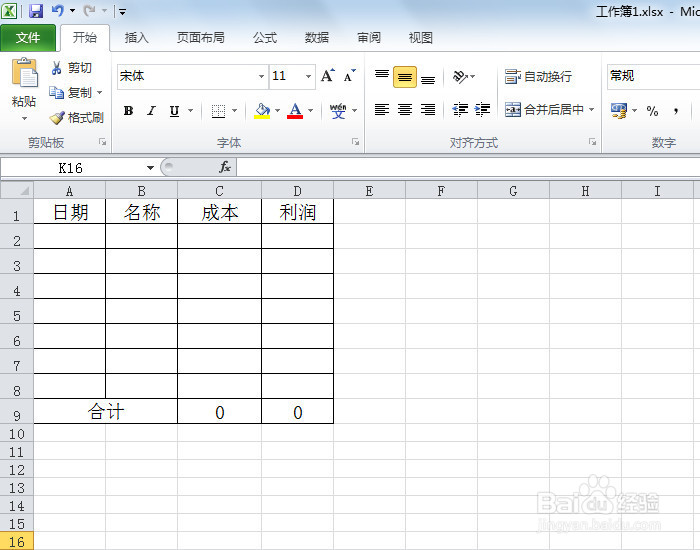Toggle middle vertical alignment (highlighted)
Image resolution: width=700 pixels, height=550 pixels.
click(x=405, y=77)
